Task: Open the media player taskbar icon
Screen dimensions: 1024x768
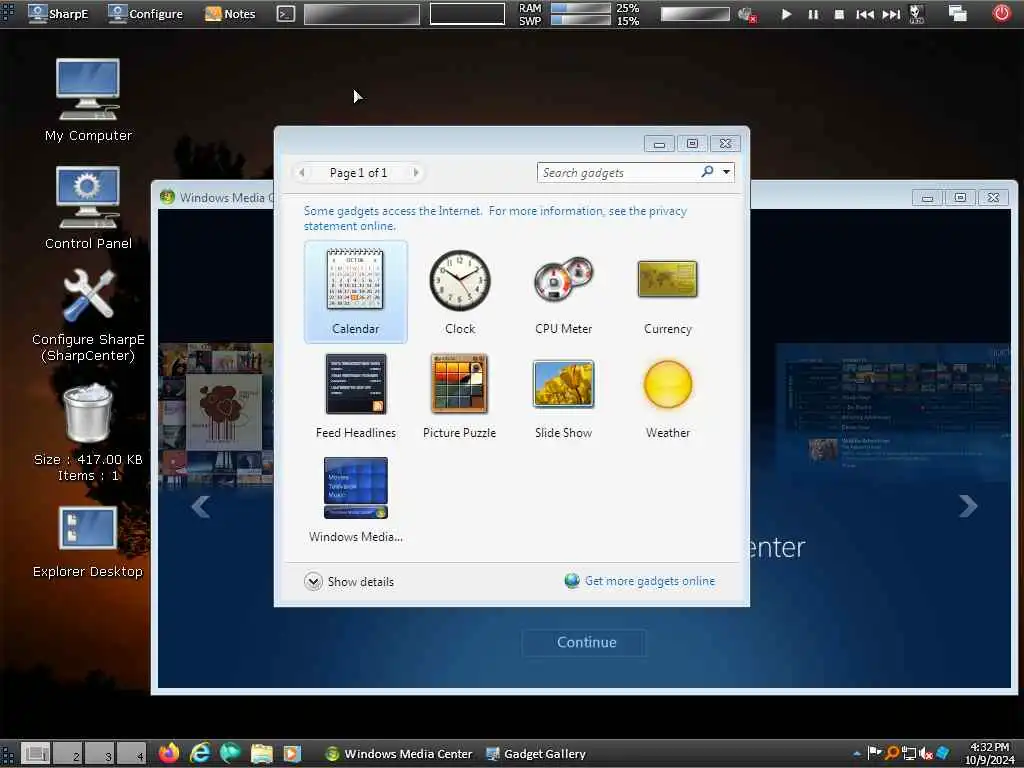Action: 293,753
